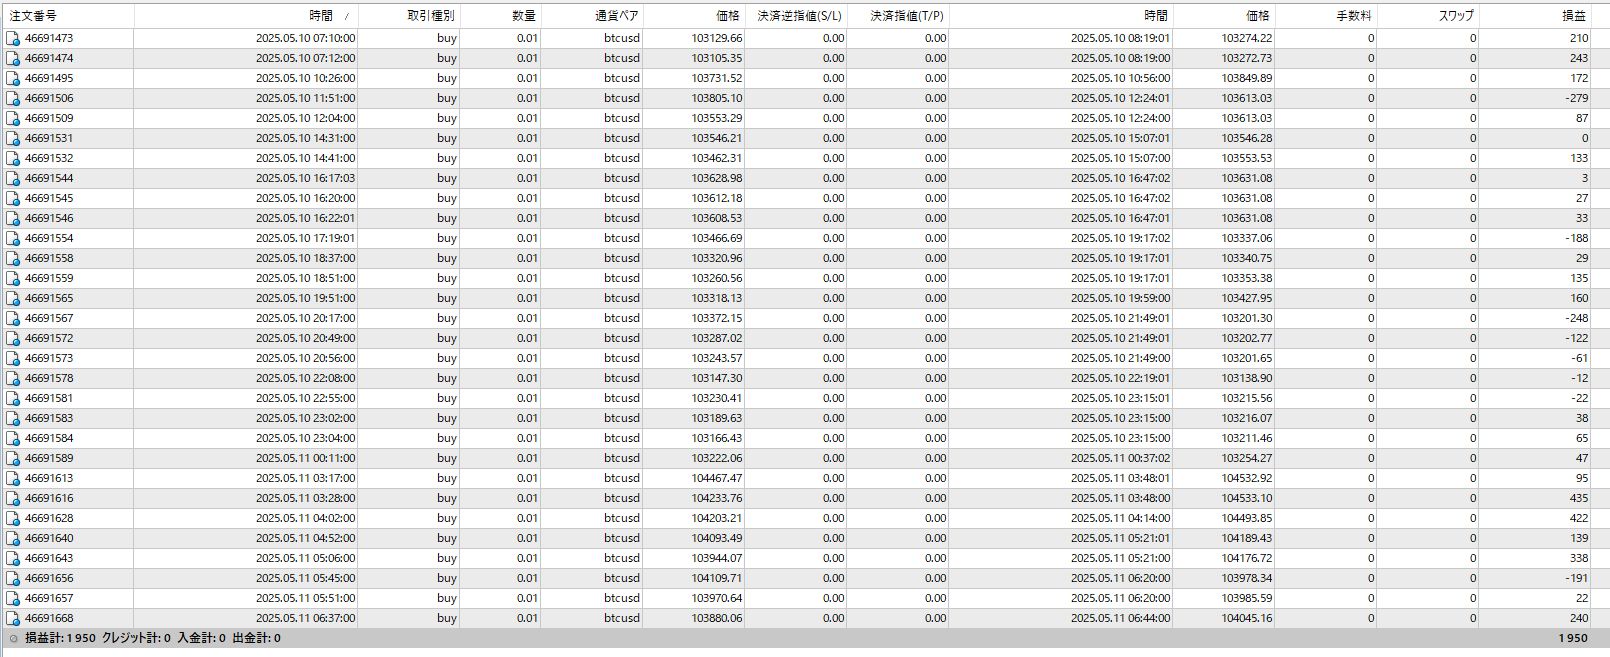The height and width of the screenshot is (657, 1610).
Task: Click open price 103805.10
Action: [717, 98]
